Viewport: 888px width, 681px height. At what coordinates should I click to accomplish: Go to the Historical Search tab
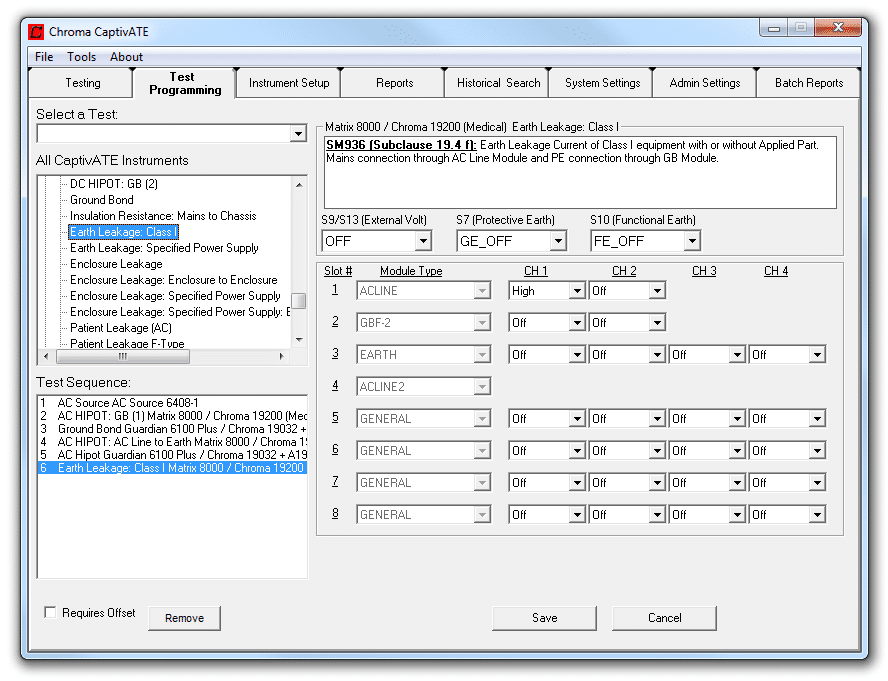tap(498, 83)
